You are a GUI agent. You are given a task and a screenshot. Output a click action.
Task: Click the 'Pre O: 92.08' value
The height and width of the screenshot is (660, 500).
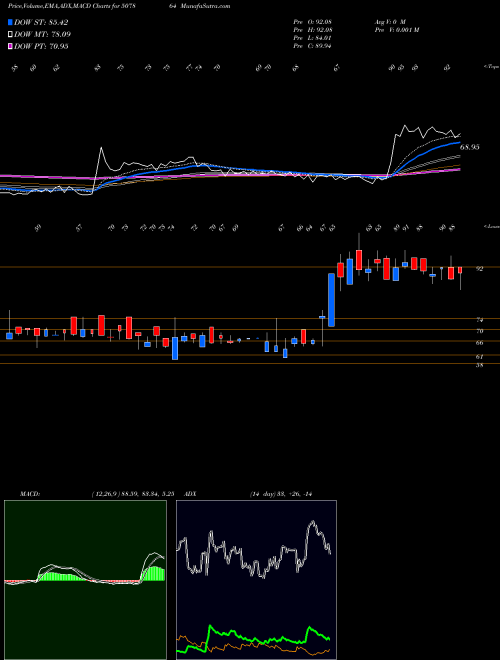click(x=313, y=21)
